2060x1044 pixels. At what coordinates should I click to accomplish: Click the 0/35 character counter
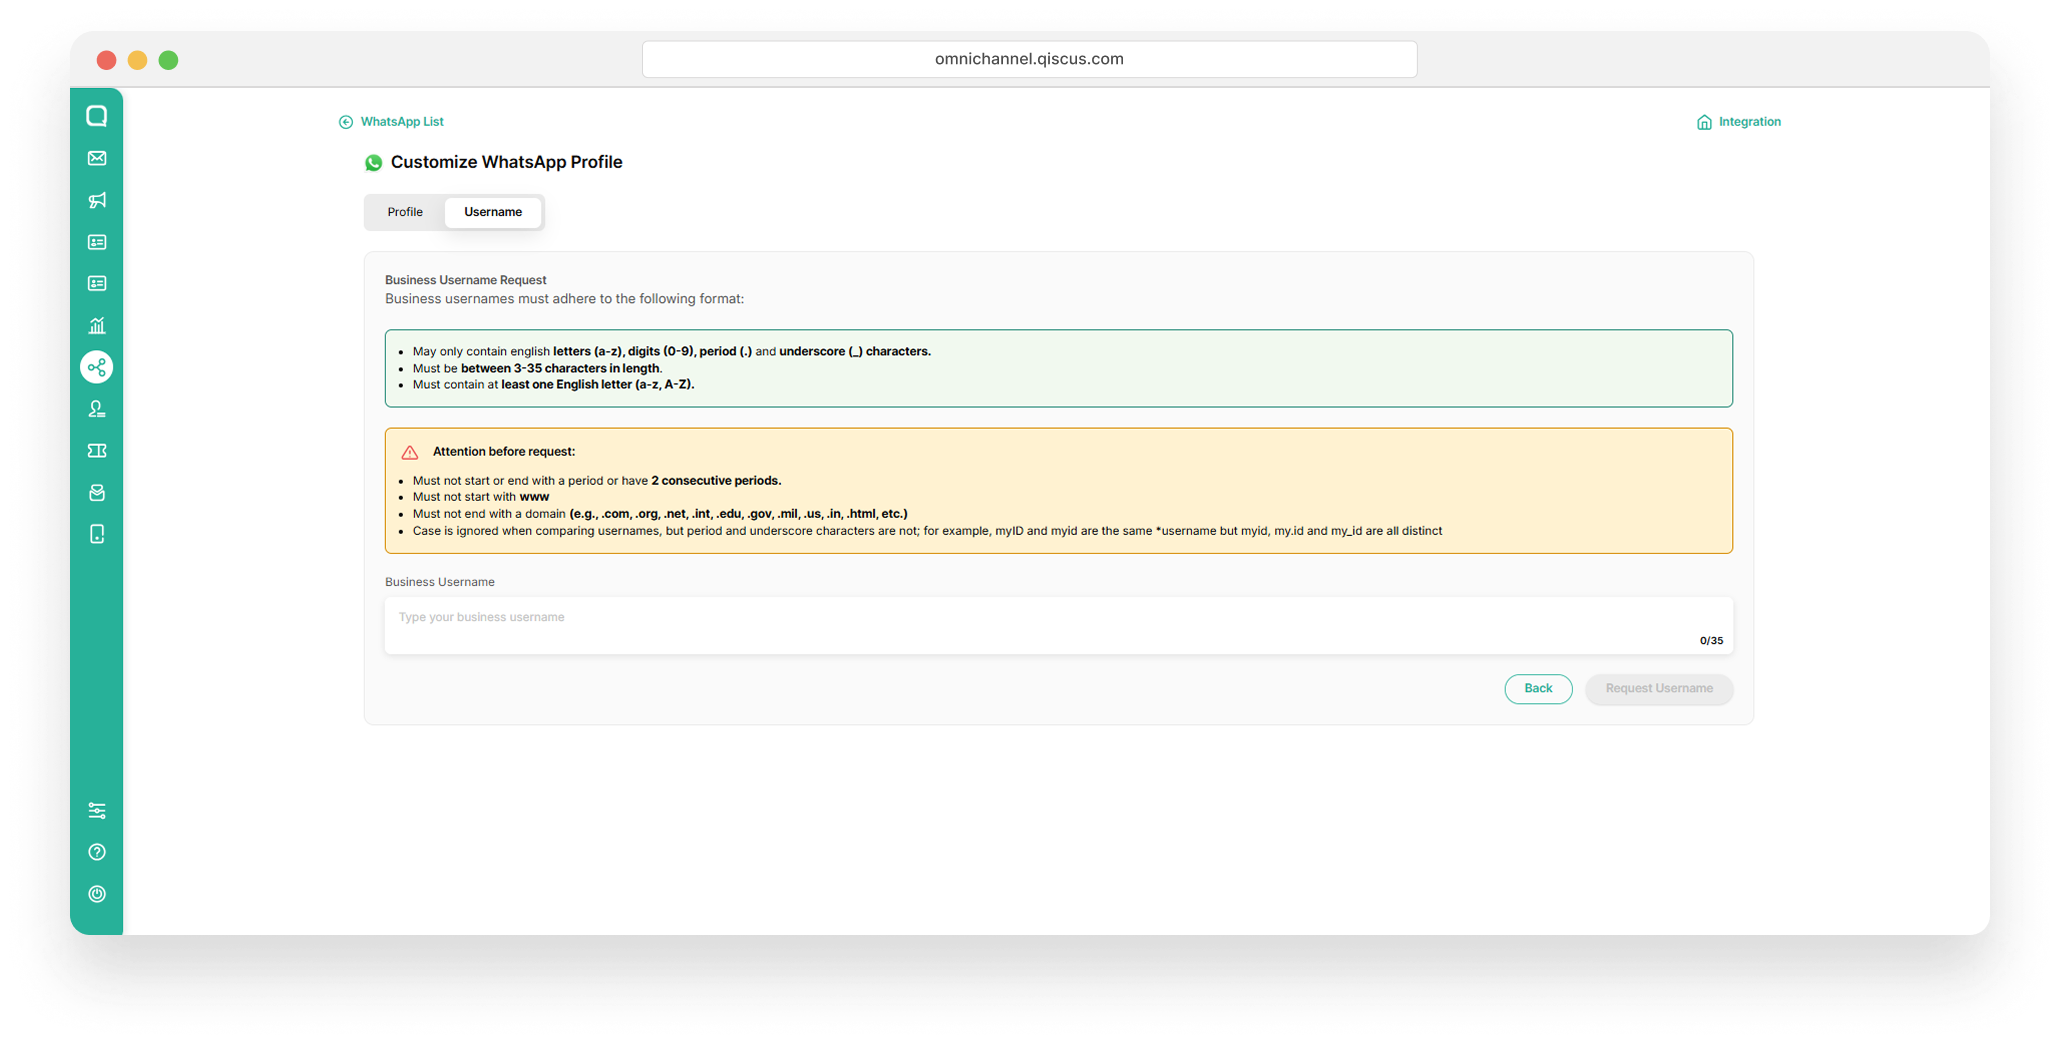coord(1711,641)
